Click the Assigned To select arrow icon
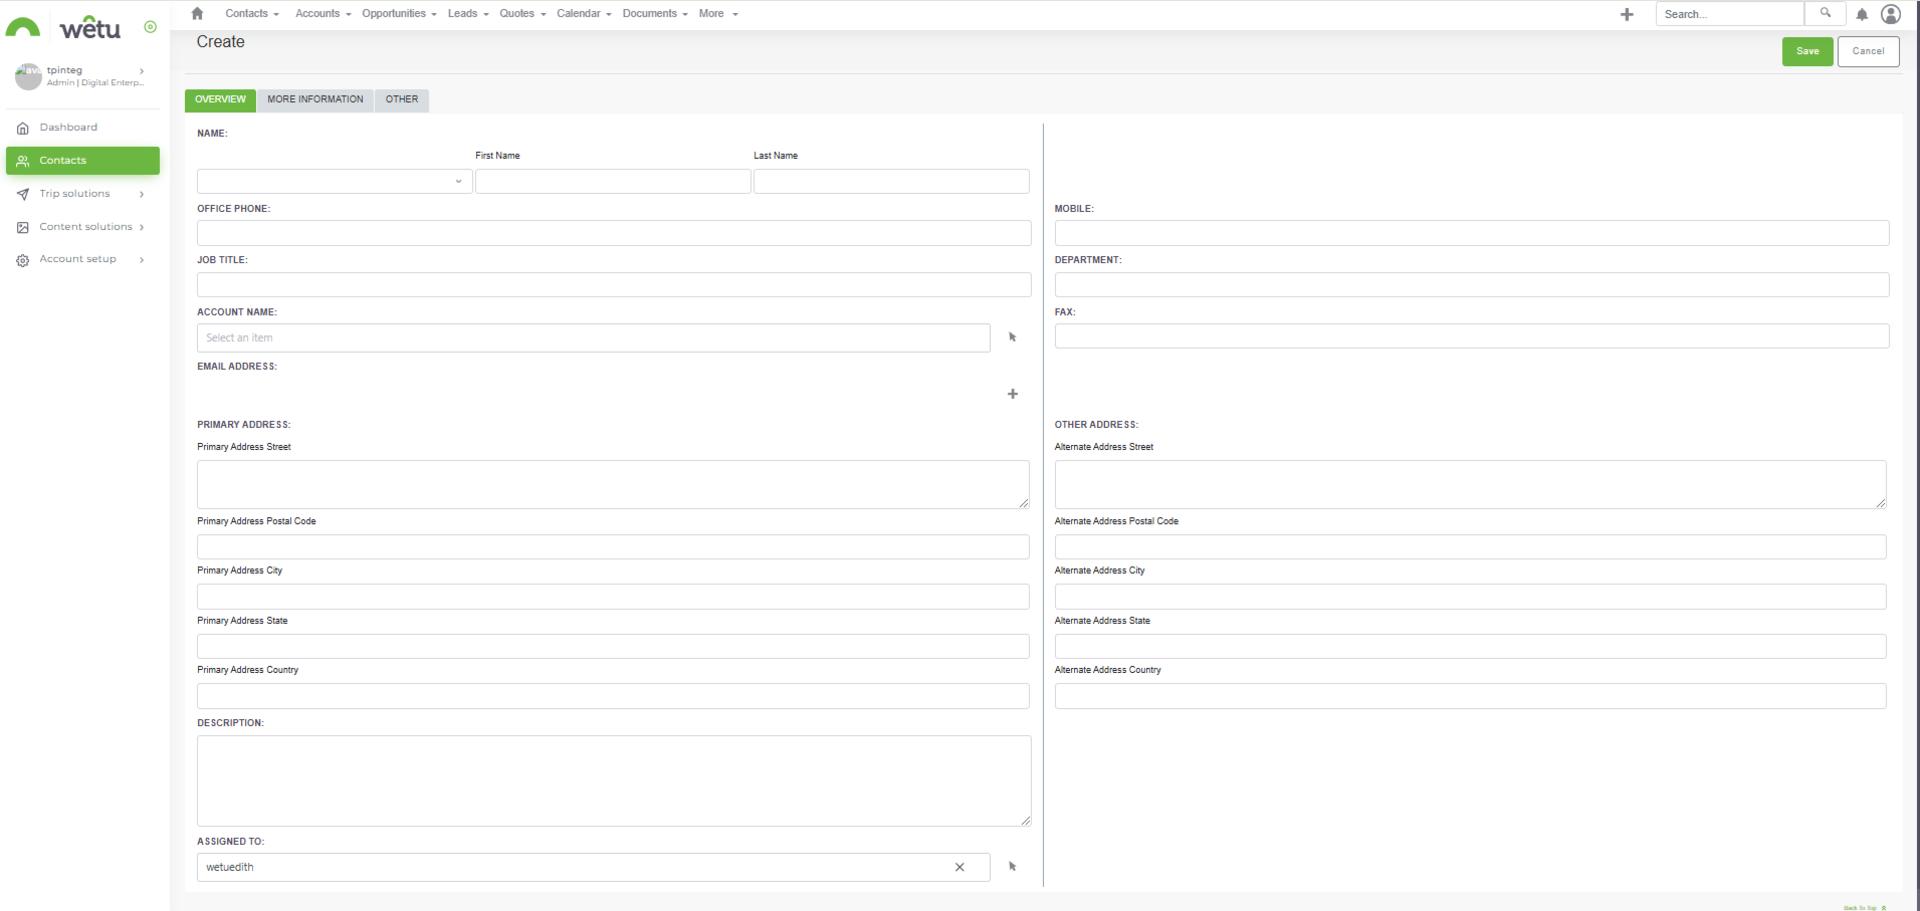This screenshot has height=911, width=1920. (1012, 867)
